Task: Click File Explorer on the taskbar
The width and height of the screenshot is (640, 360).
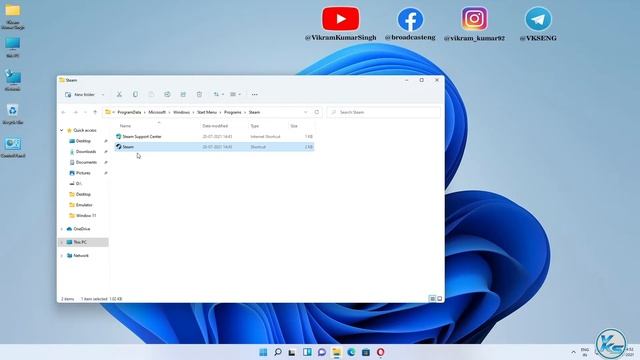Action: tap(336, 352)
